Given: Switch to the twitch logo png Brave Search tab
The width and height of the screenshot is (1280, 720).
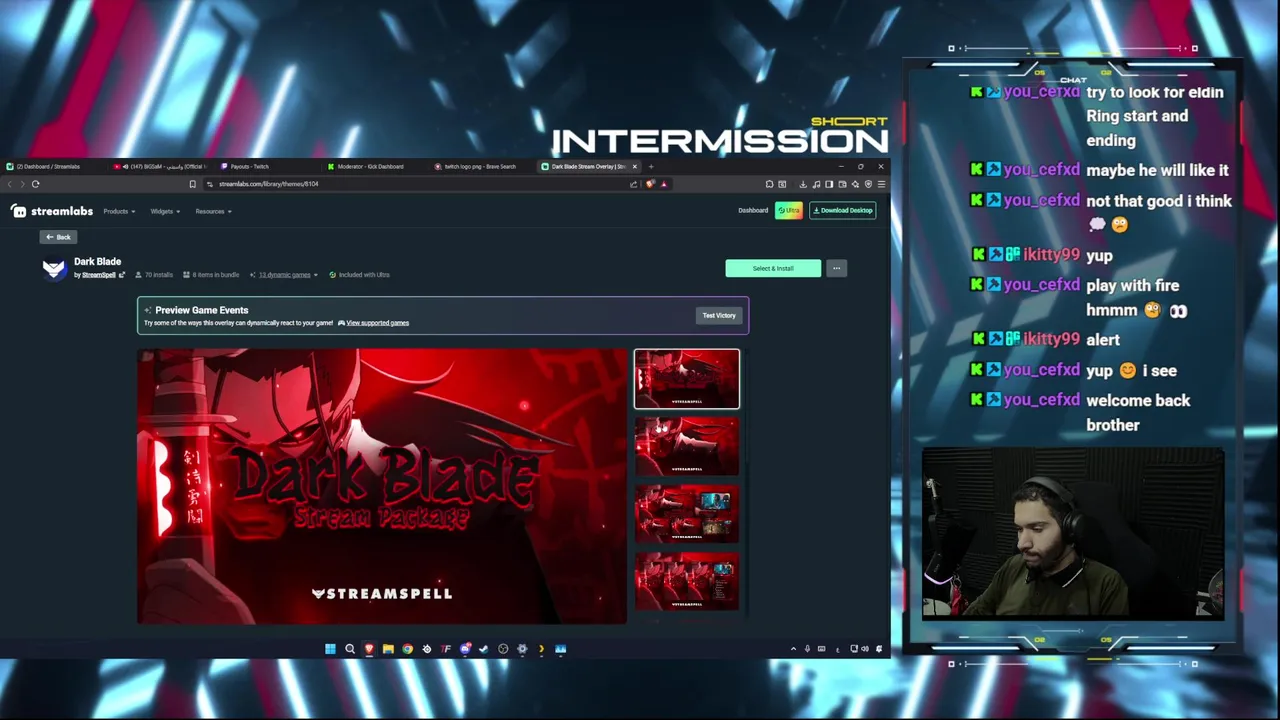Looking at the screenshot, I should 478,167.
